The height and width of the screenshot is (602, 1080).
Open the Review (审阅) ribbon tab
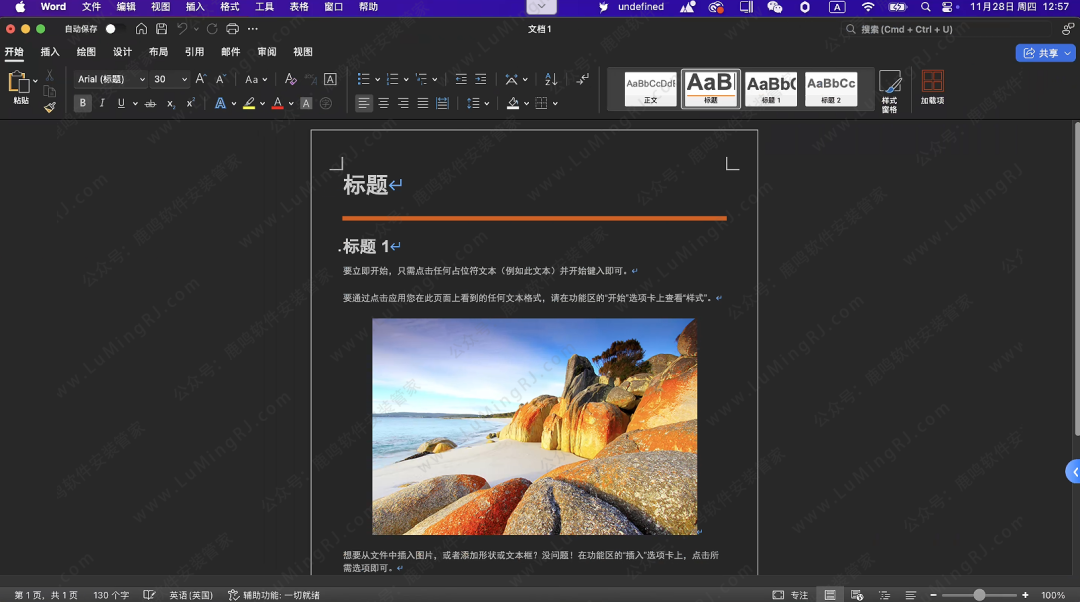(267, 52)
